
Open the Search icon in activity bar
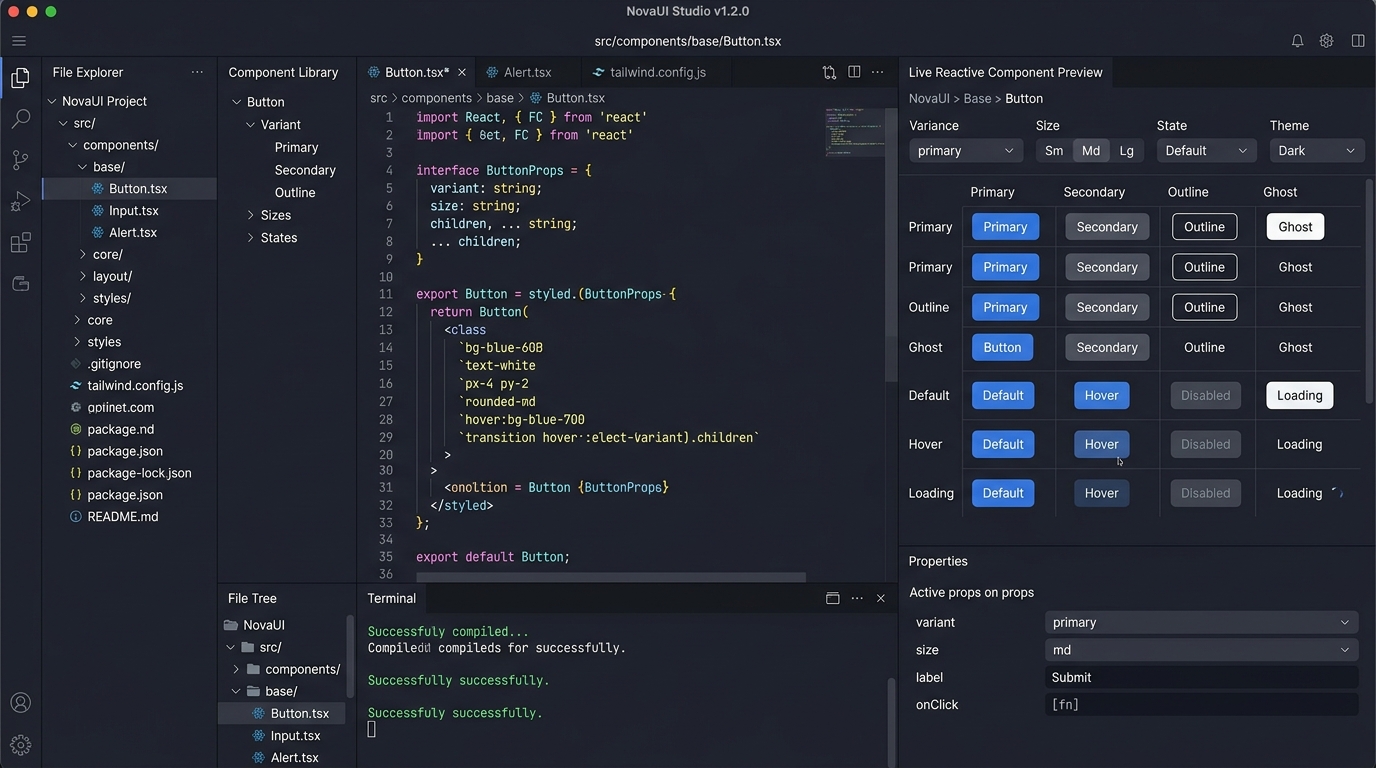20,119
